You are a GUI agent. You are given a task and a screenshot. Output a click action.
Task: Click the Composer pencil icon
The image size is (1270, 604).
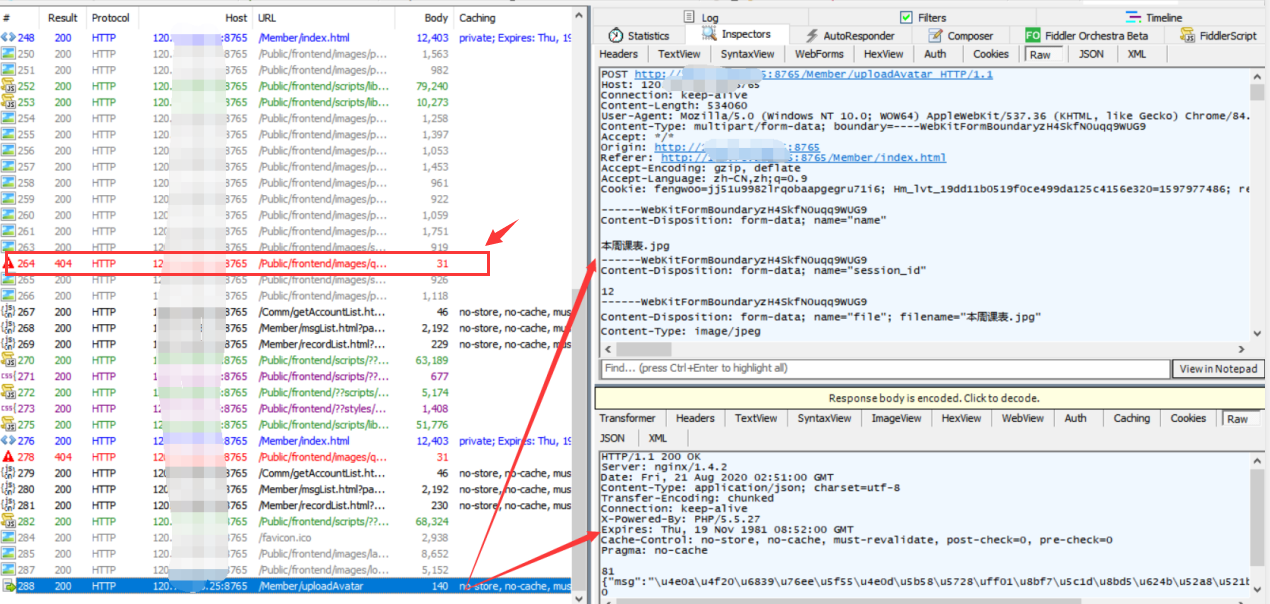(x=933, y=36)
